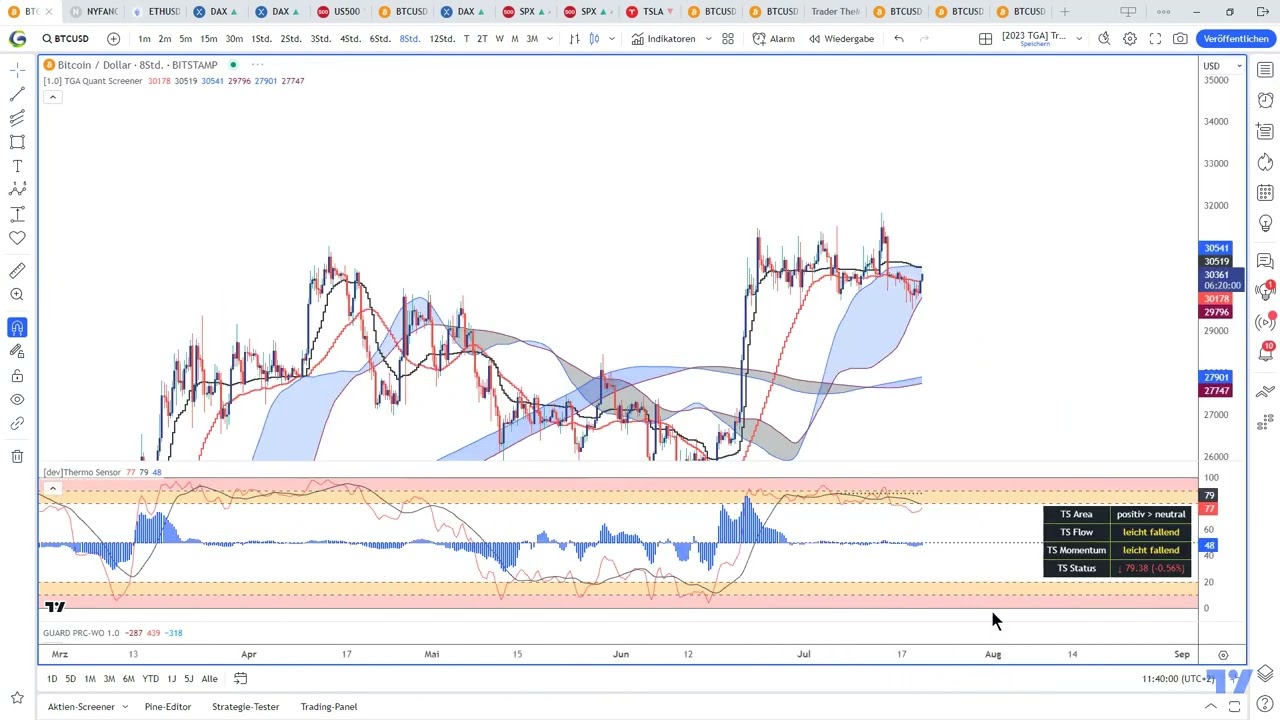This screenshot has height=720, width=1280.
Task: Select the rectangle shapes tool
Action: (x=17, y=142)
